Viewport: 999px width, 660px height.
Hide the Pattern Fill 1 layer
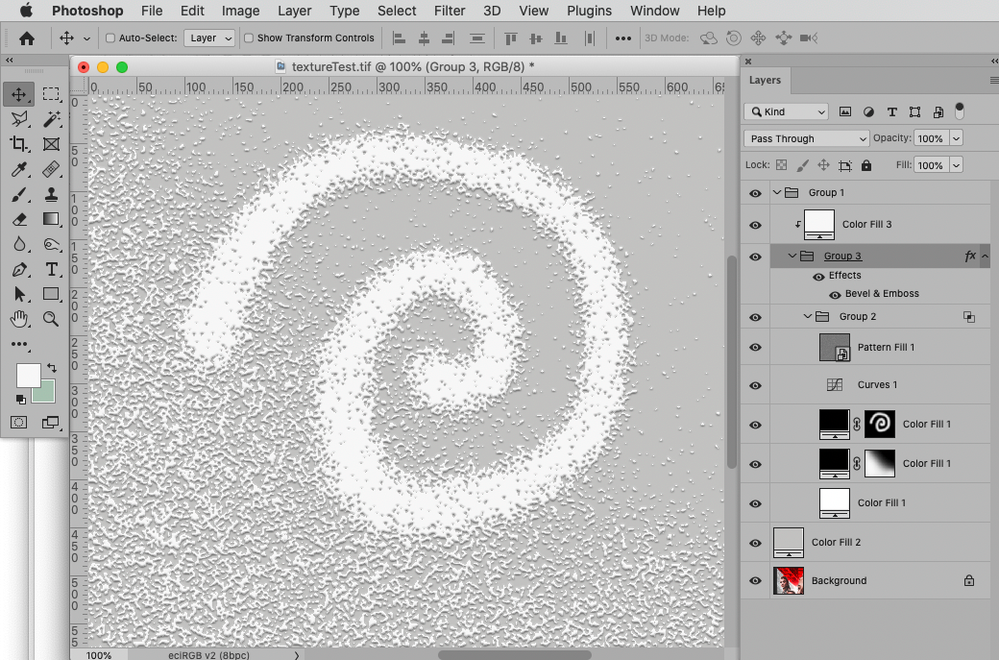coord(755,348)
